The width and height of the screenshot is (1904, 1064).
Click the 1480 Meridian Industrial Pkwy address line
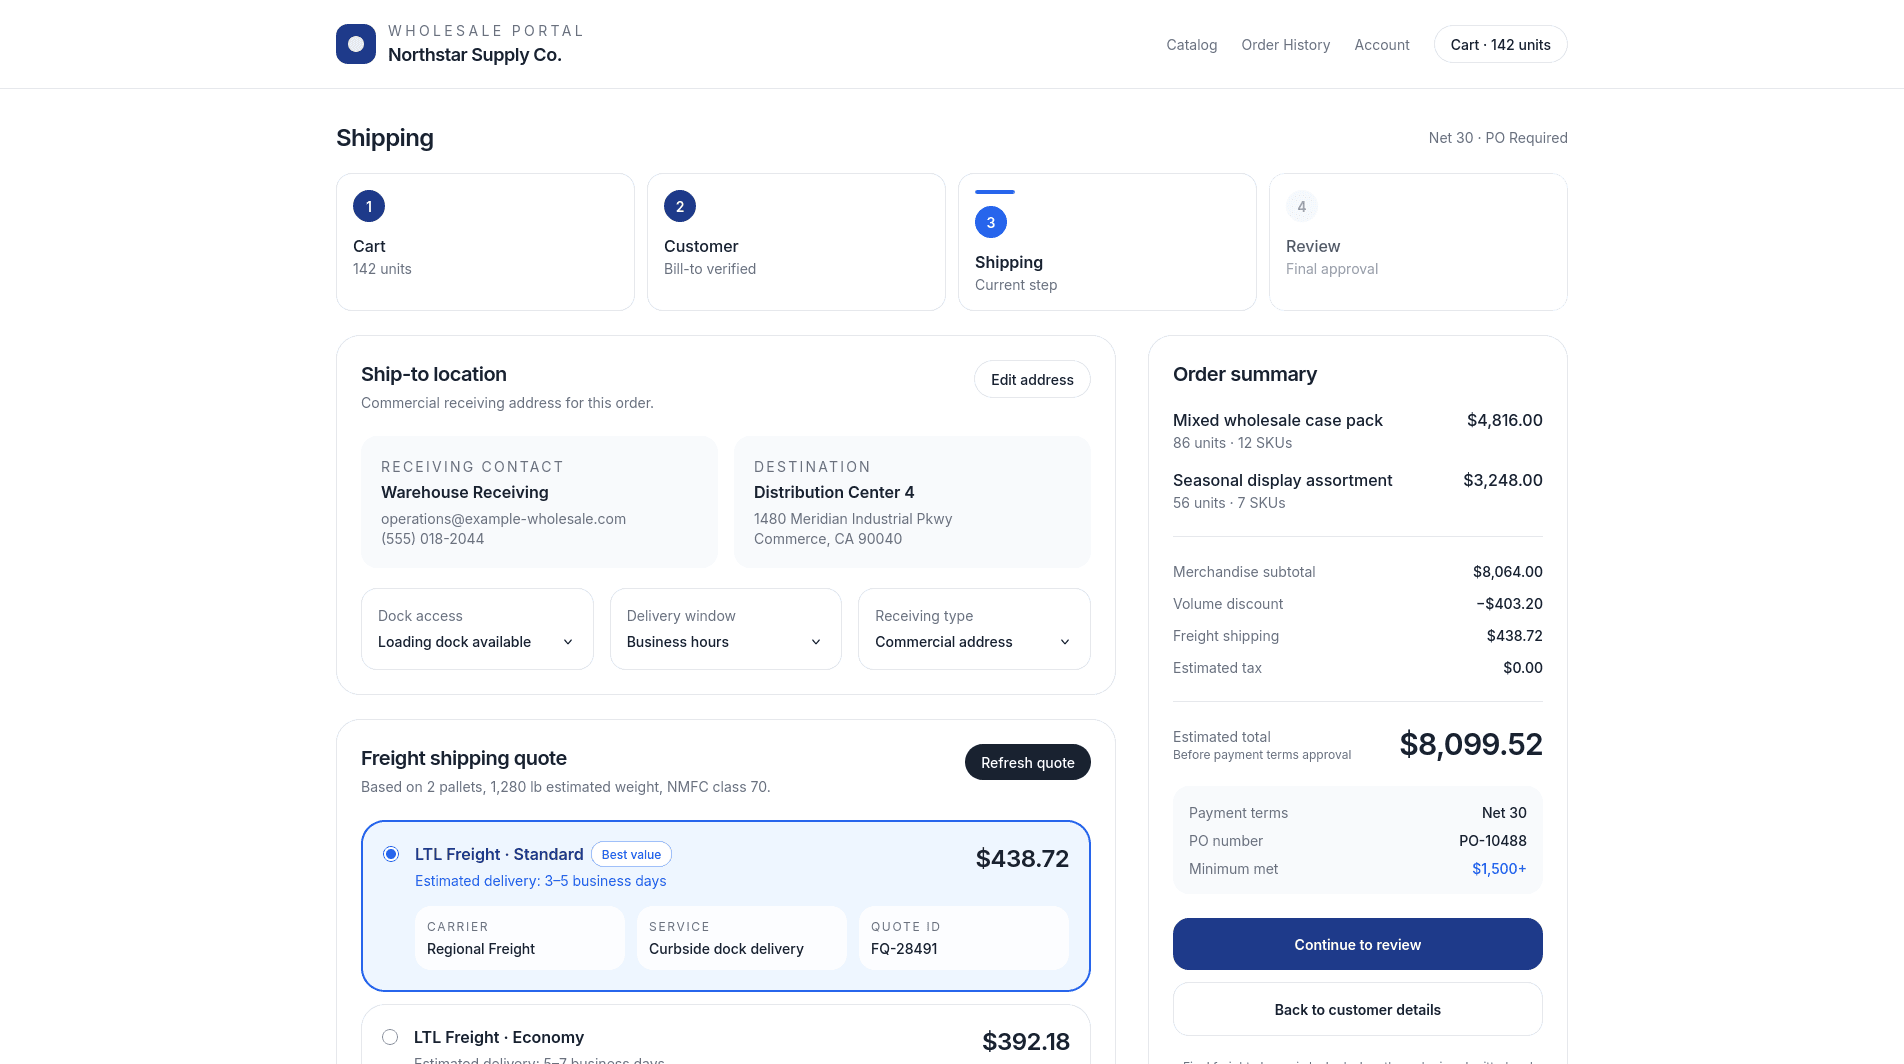point(853,519)
